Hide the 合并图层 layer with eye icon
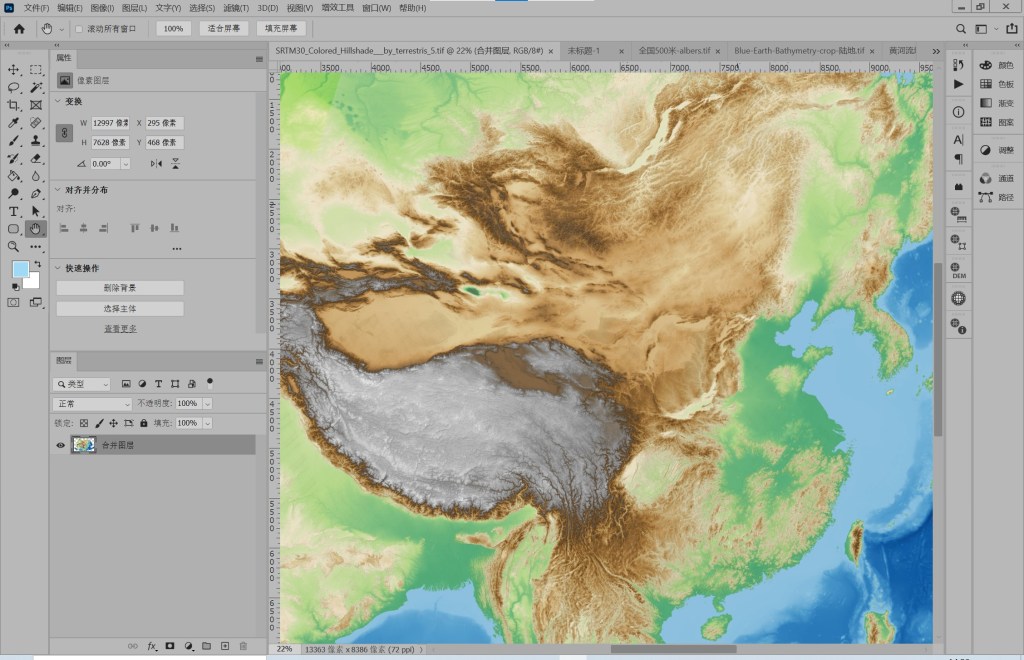Screen dimensions: 1024x660 tap(60, 445)
